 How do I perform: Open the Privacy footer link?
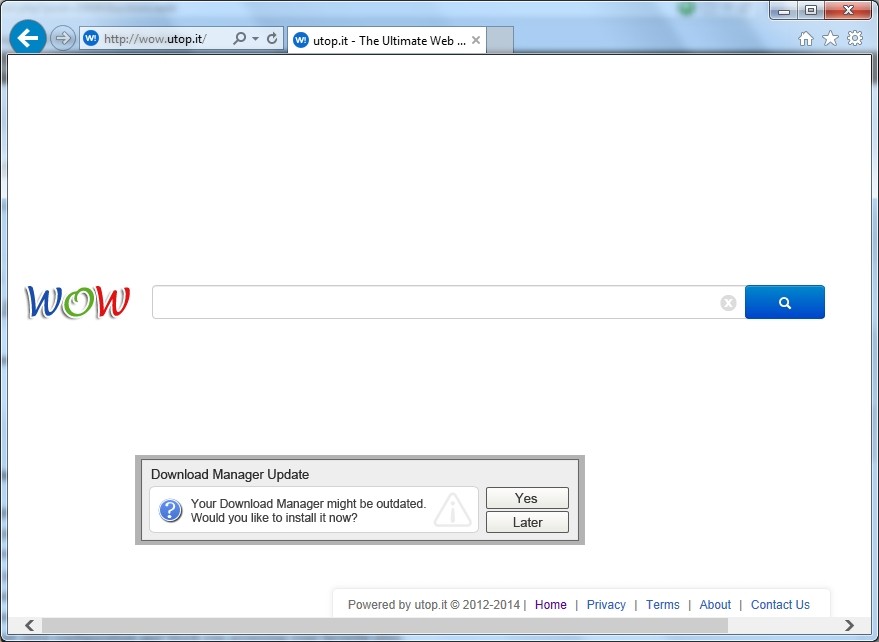pos(606,604)
